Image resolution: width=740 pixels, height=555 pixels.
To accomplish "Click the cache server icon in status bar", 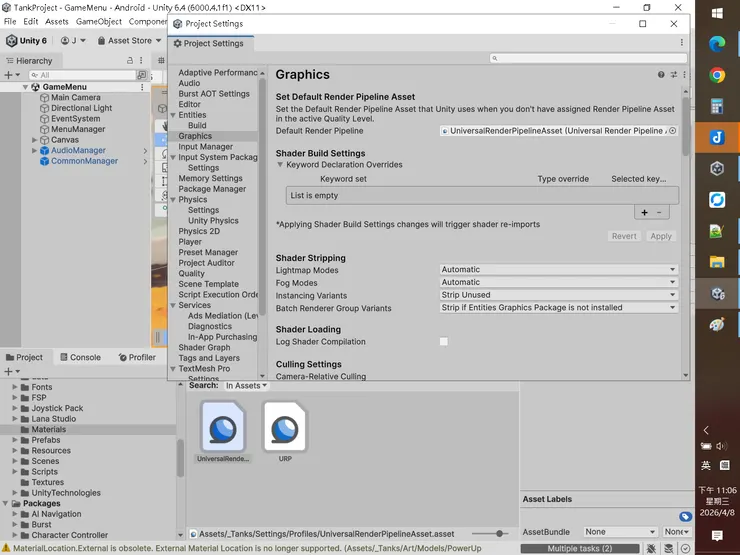I will click(669, 548).
